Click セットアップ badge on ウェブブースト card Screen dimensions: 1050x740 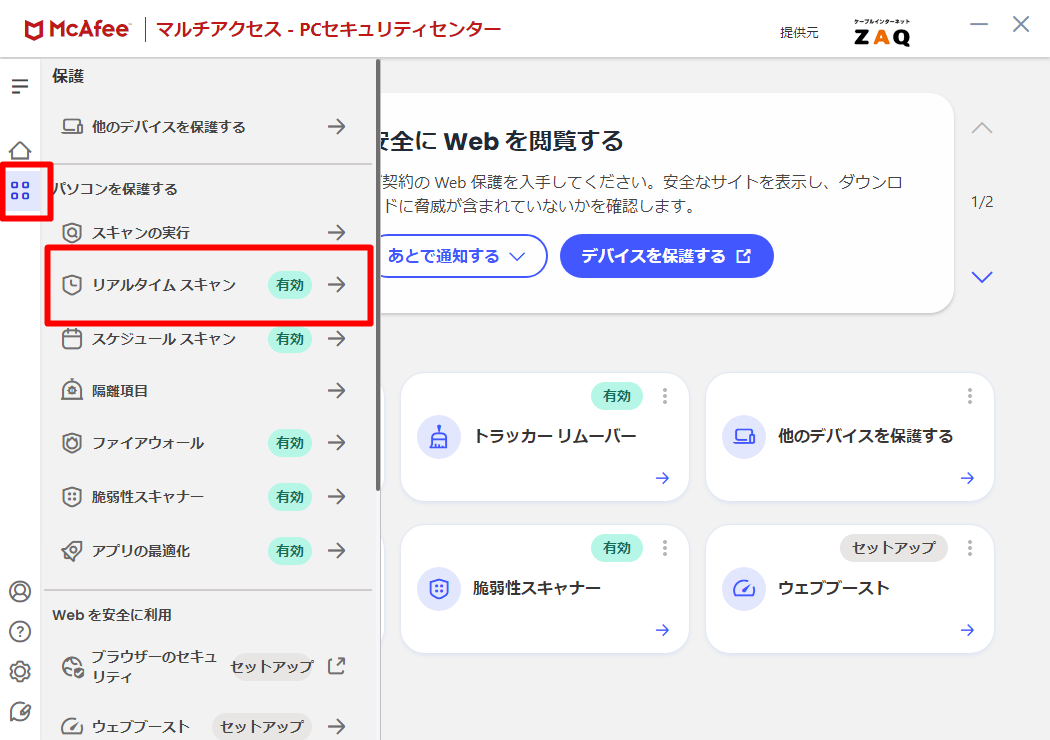tap(893, 548)
